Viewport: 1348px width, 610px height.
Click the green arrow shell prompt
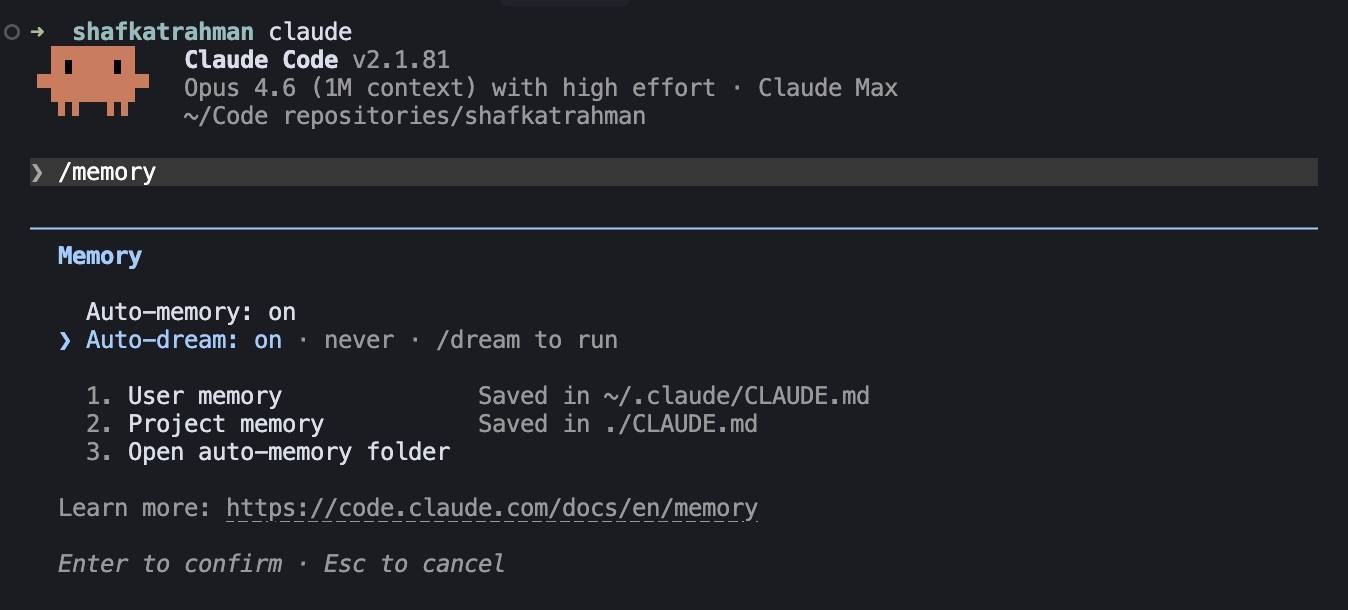(x=38, y=32)
